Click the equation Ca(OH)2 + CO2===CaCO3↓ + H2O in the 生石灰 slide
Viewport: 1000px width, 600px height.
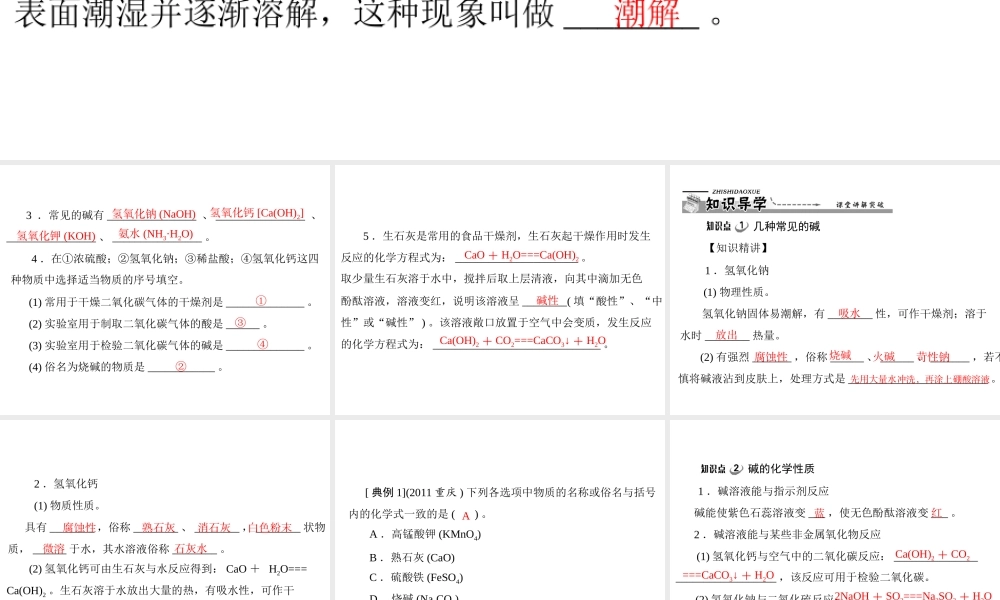pyautogui.click(x=523, y=341)
